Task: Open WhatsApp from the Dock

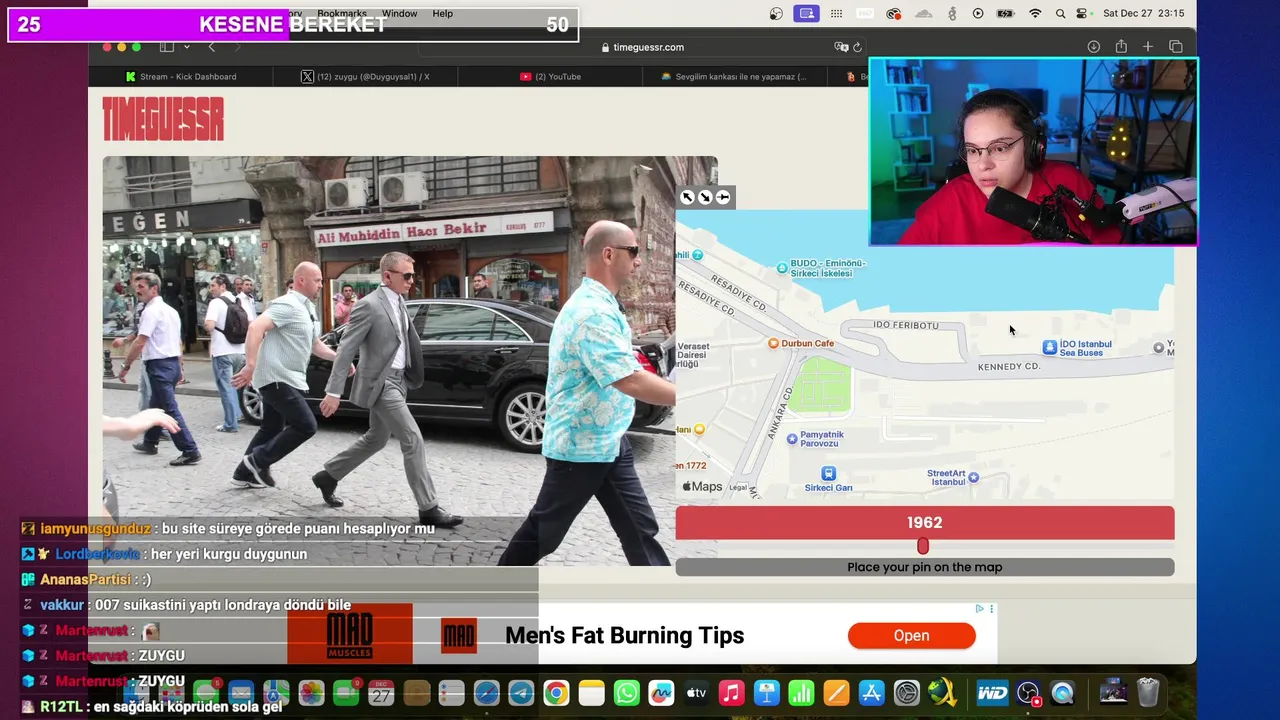Action: (x=626, y=693)
